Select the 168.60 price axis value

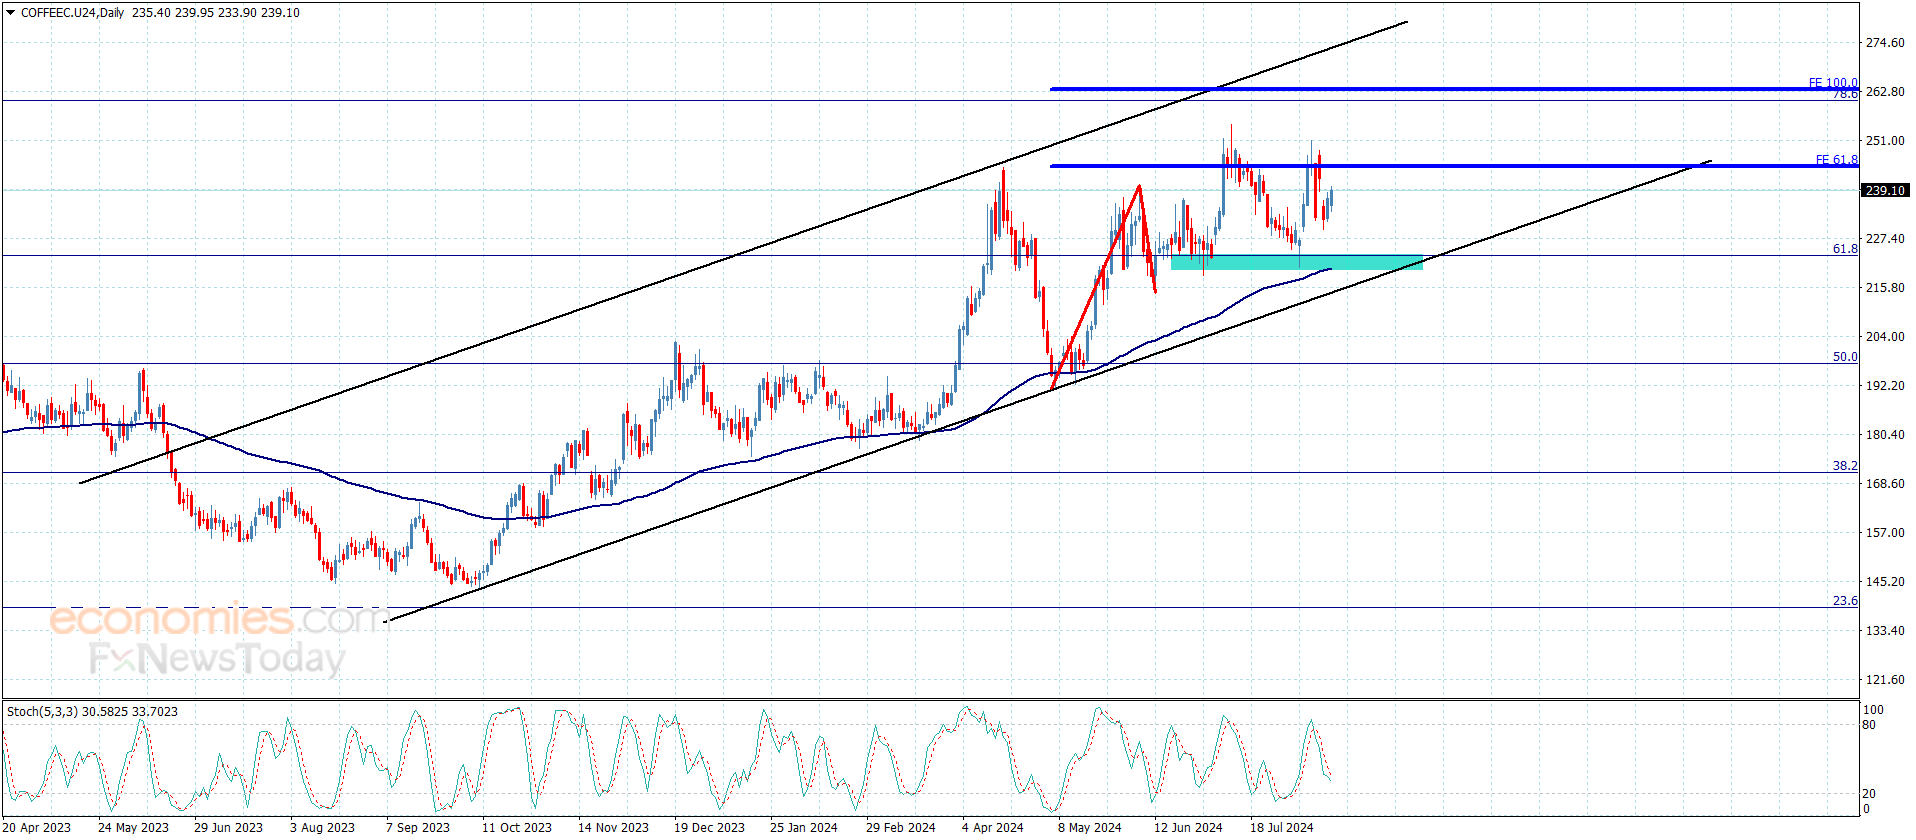1885,484
